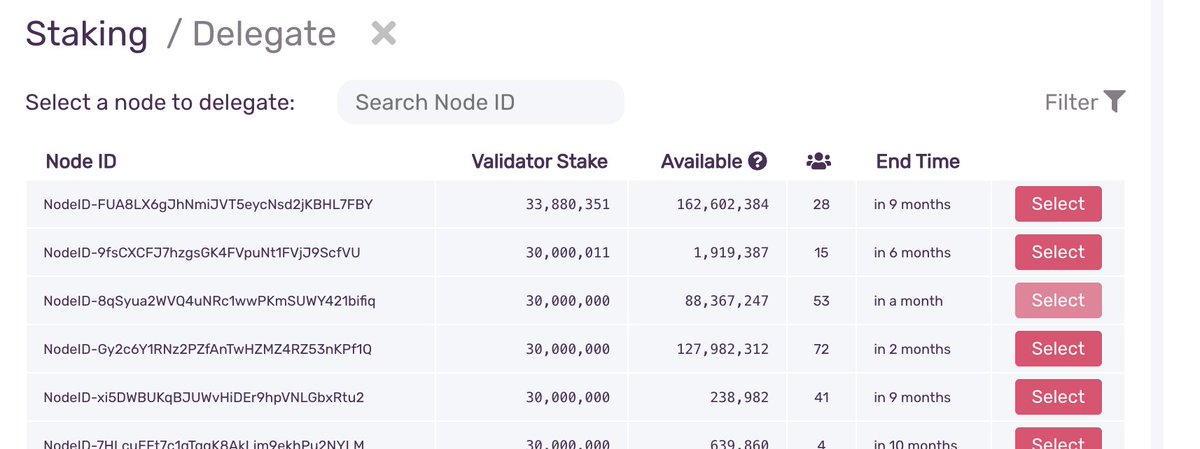Viewport: 1200px width, 449px height.
Task: Click node ID text NodeID-9fsCXCFJ7hzgsGK4FVpuNt1FVjJ9ScfVU
Action: coord(202,252)
